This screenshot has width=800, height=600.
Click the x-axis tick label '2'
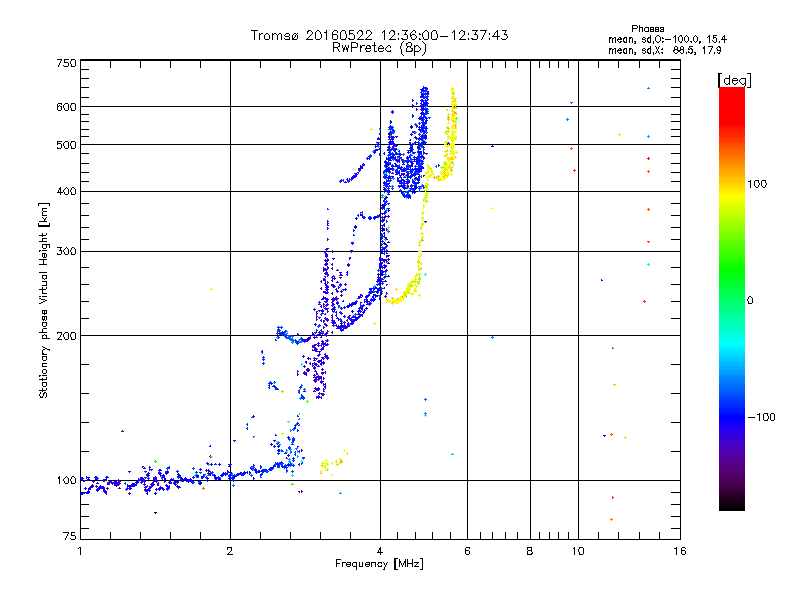230,551
